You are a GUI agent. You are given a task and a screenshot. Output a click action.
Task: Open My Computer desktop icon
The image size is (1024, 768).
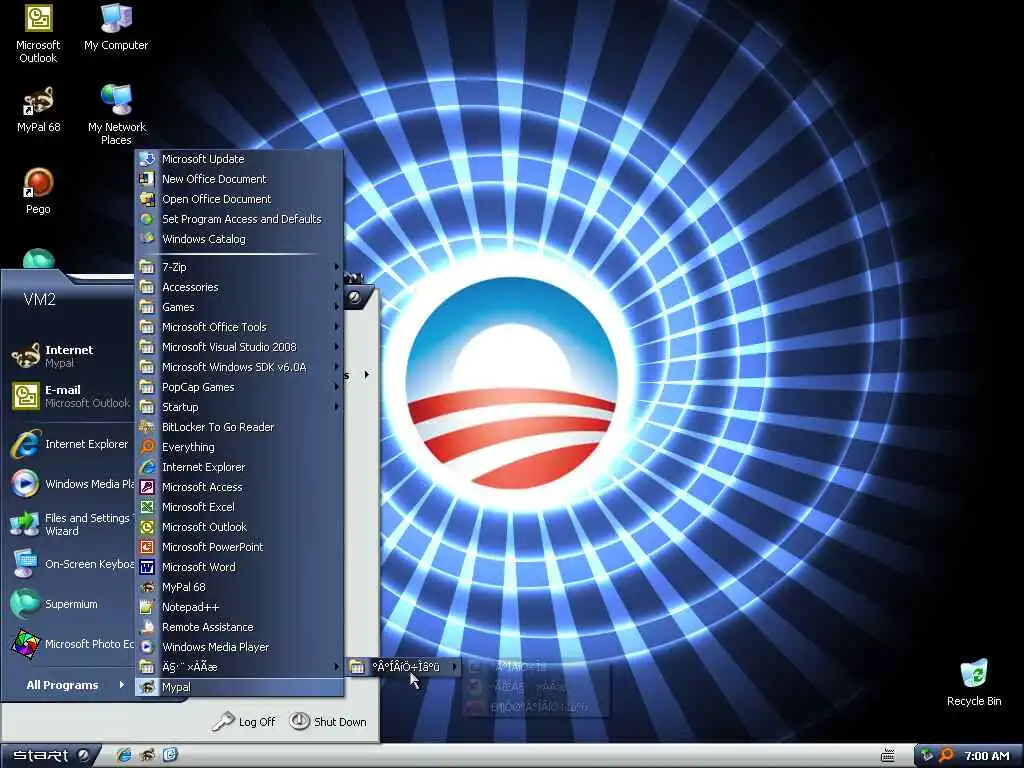[x=116, y=27]
